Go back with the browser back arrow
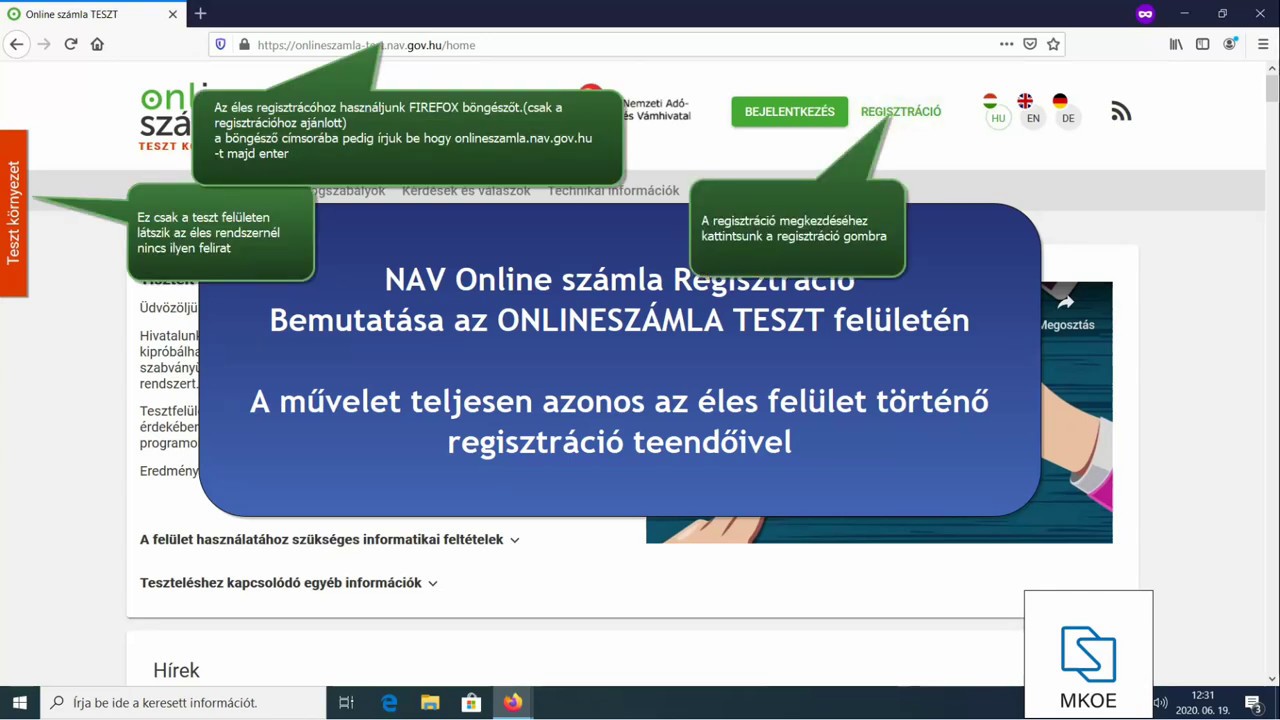This screenshot has height=720, width=1280. tap(16, 44)
